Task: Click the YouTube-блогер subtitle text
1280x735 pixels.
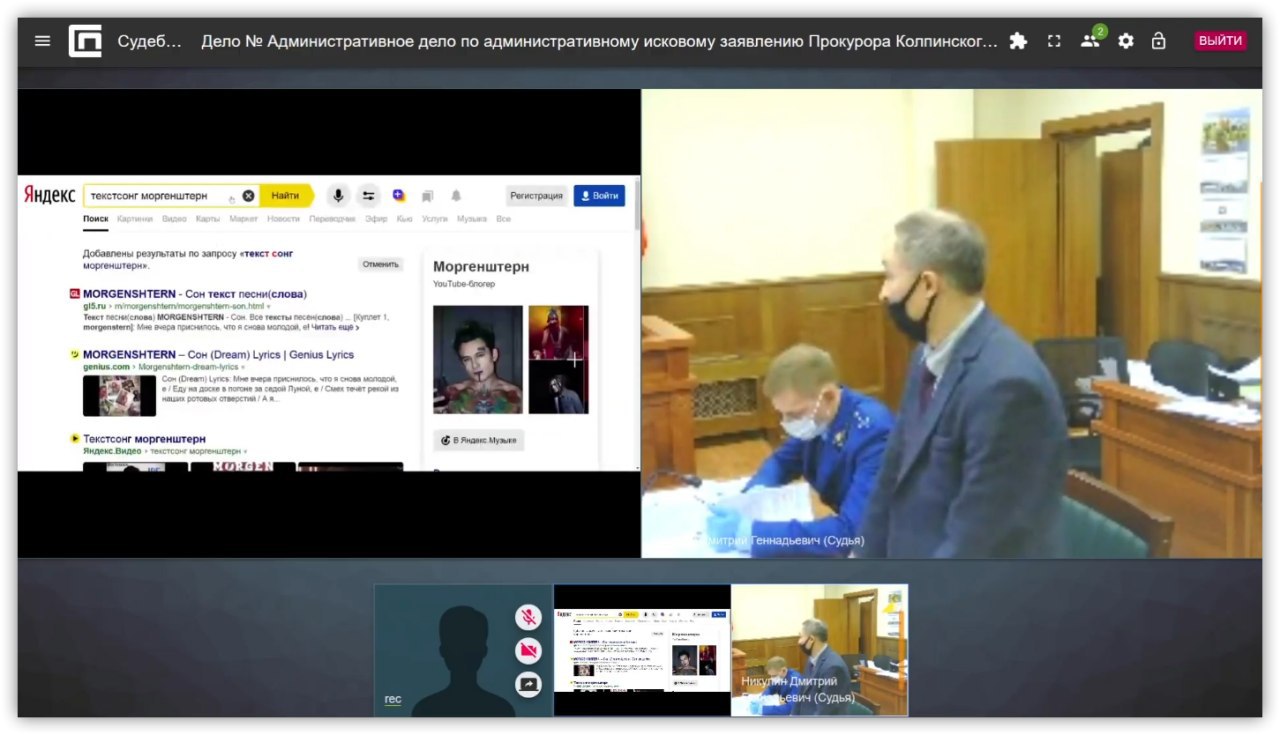Action: pyautogui.click(x=464, y=285)
